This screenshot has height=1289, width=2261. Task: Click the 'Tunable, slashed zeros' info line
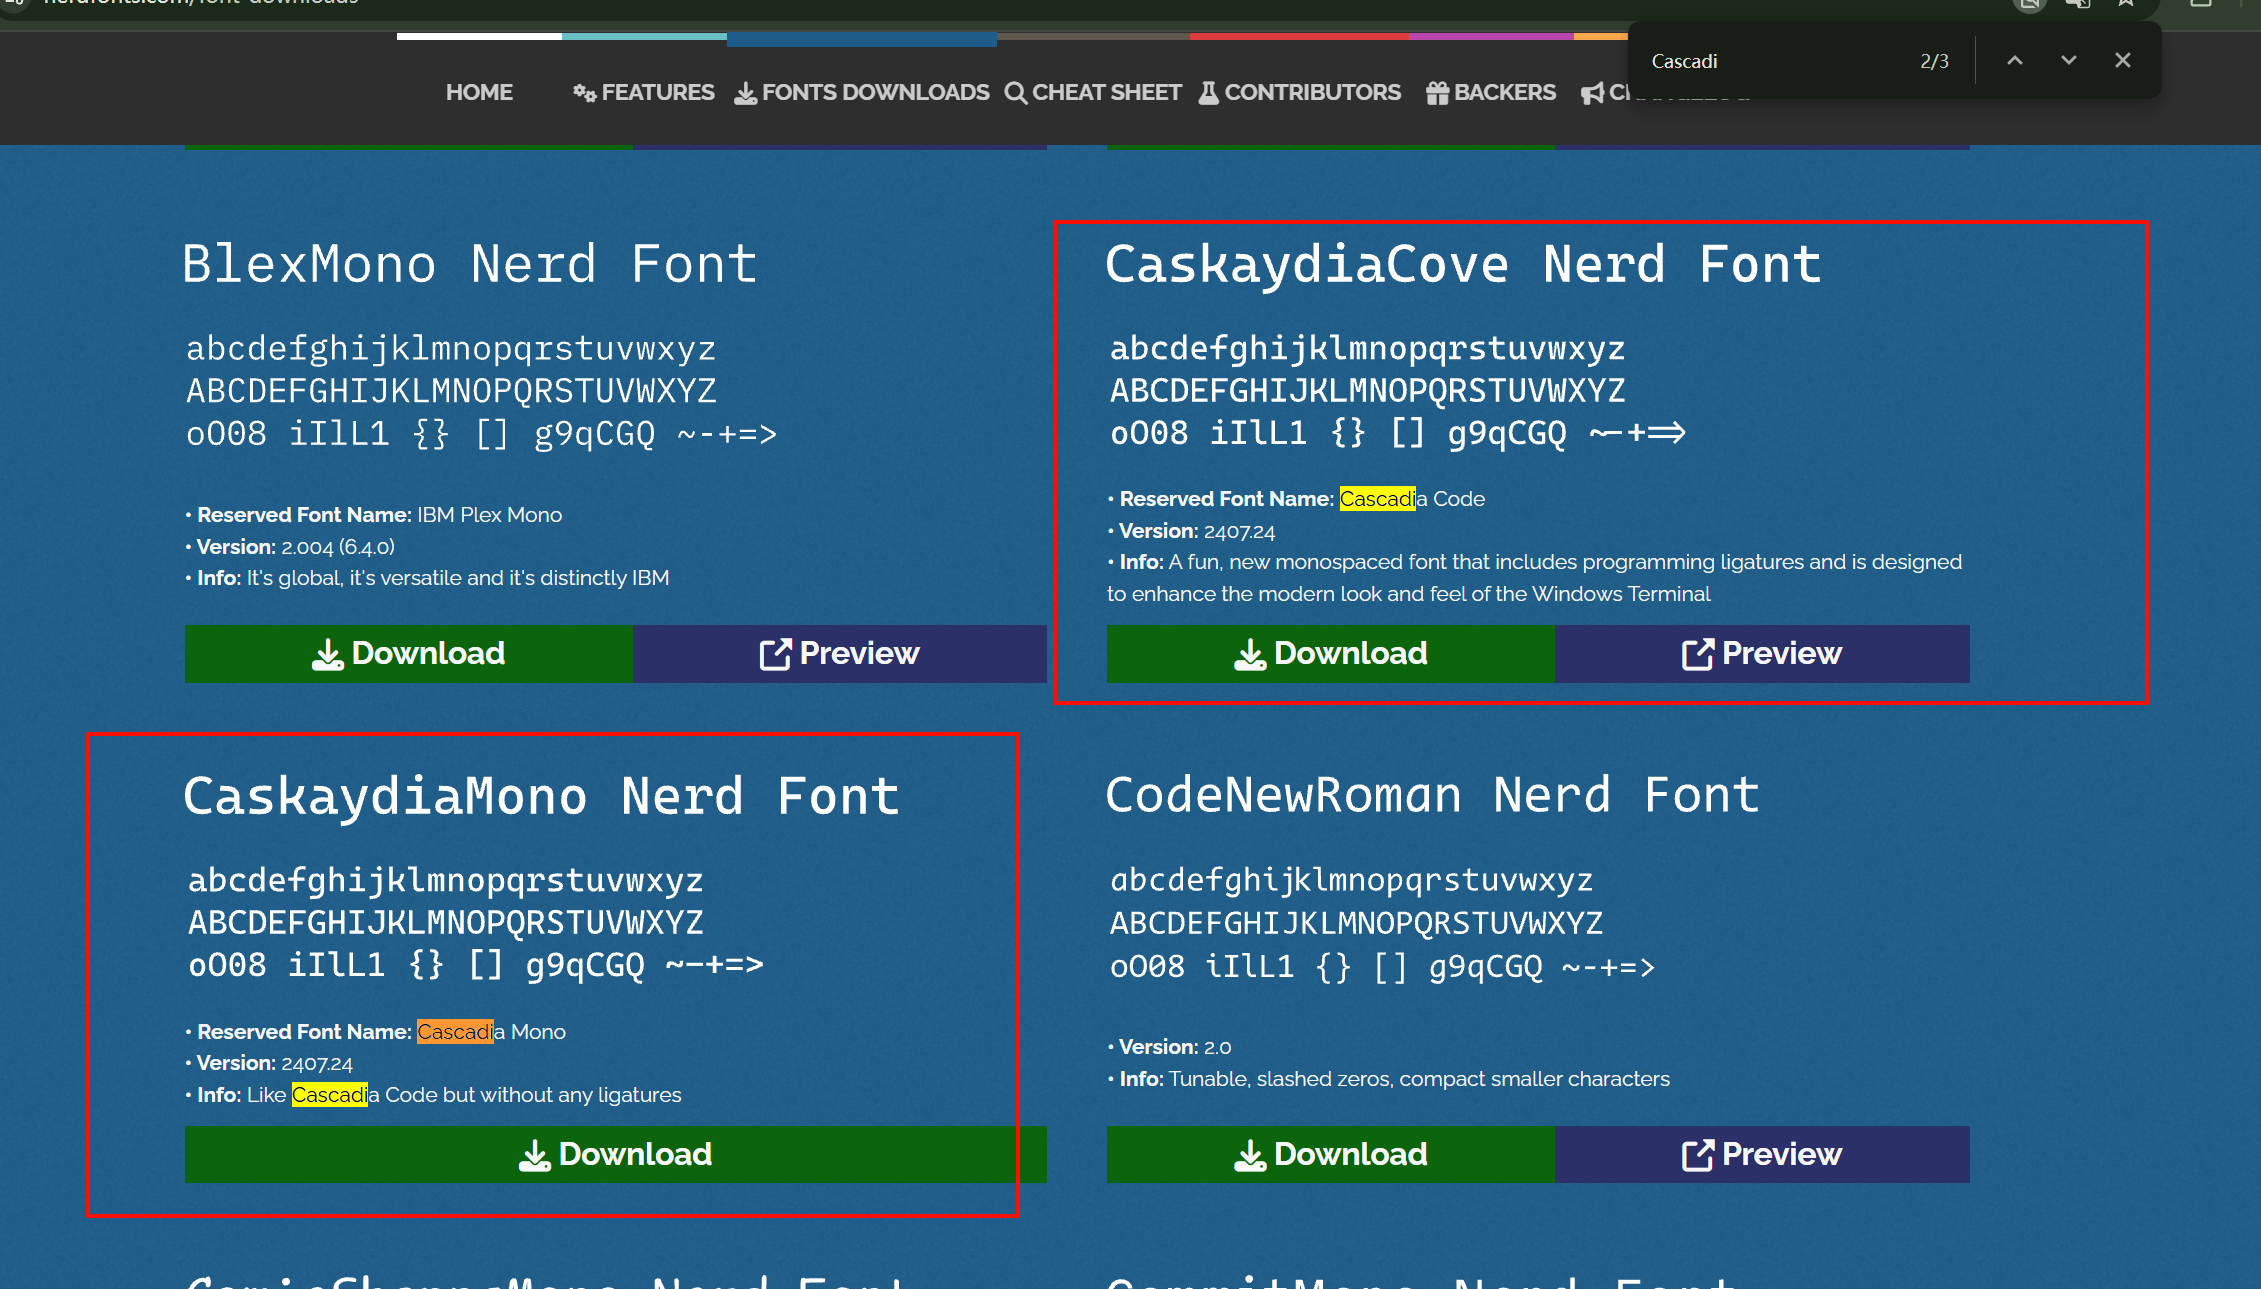pos(1389,1079)
